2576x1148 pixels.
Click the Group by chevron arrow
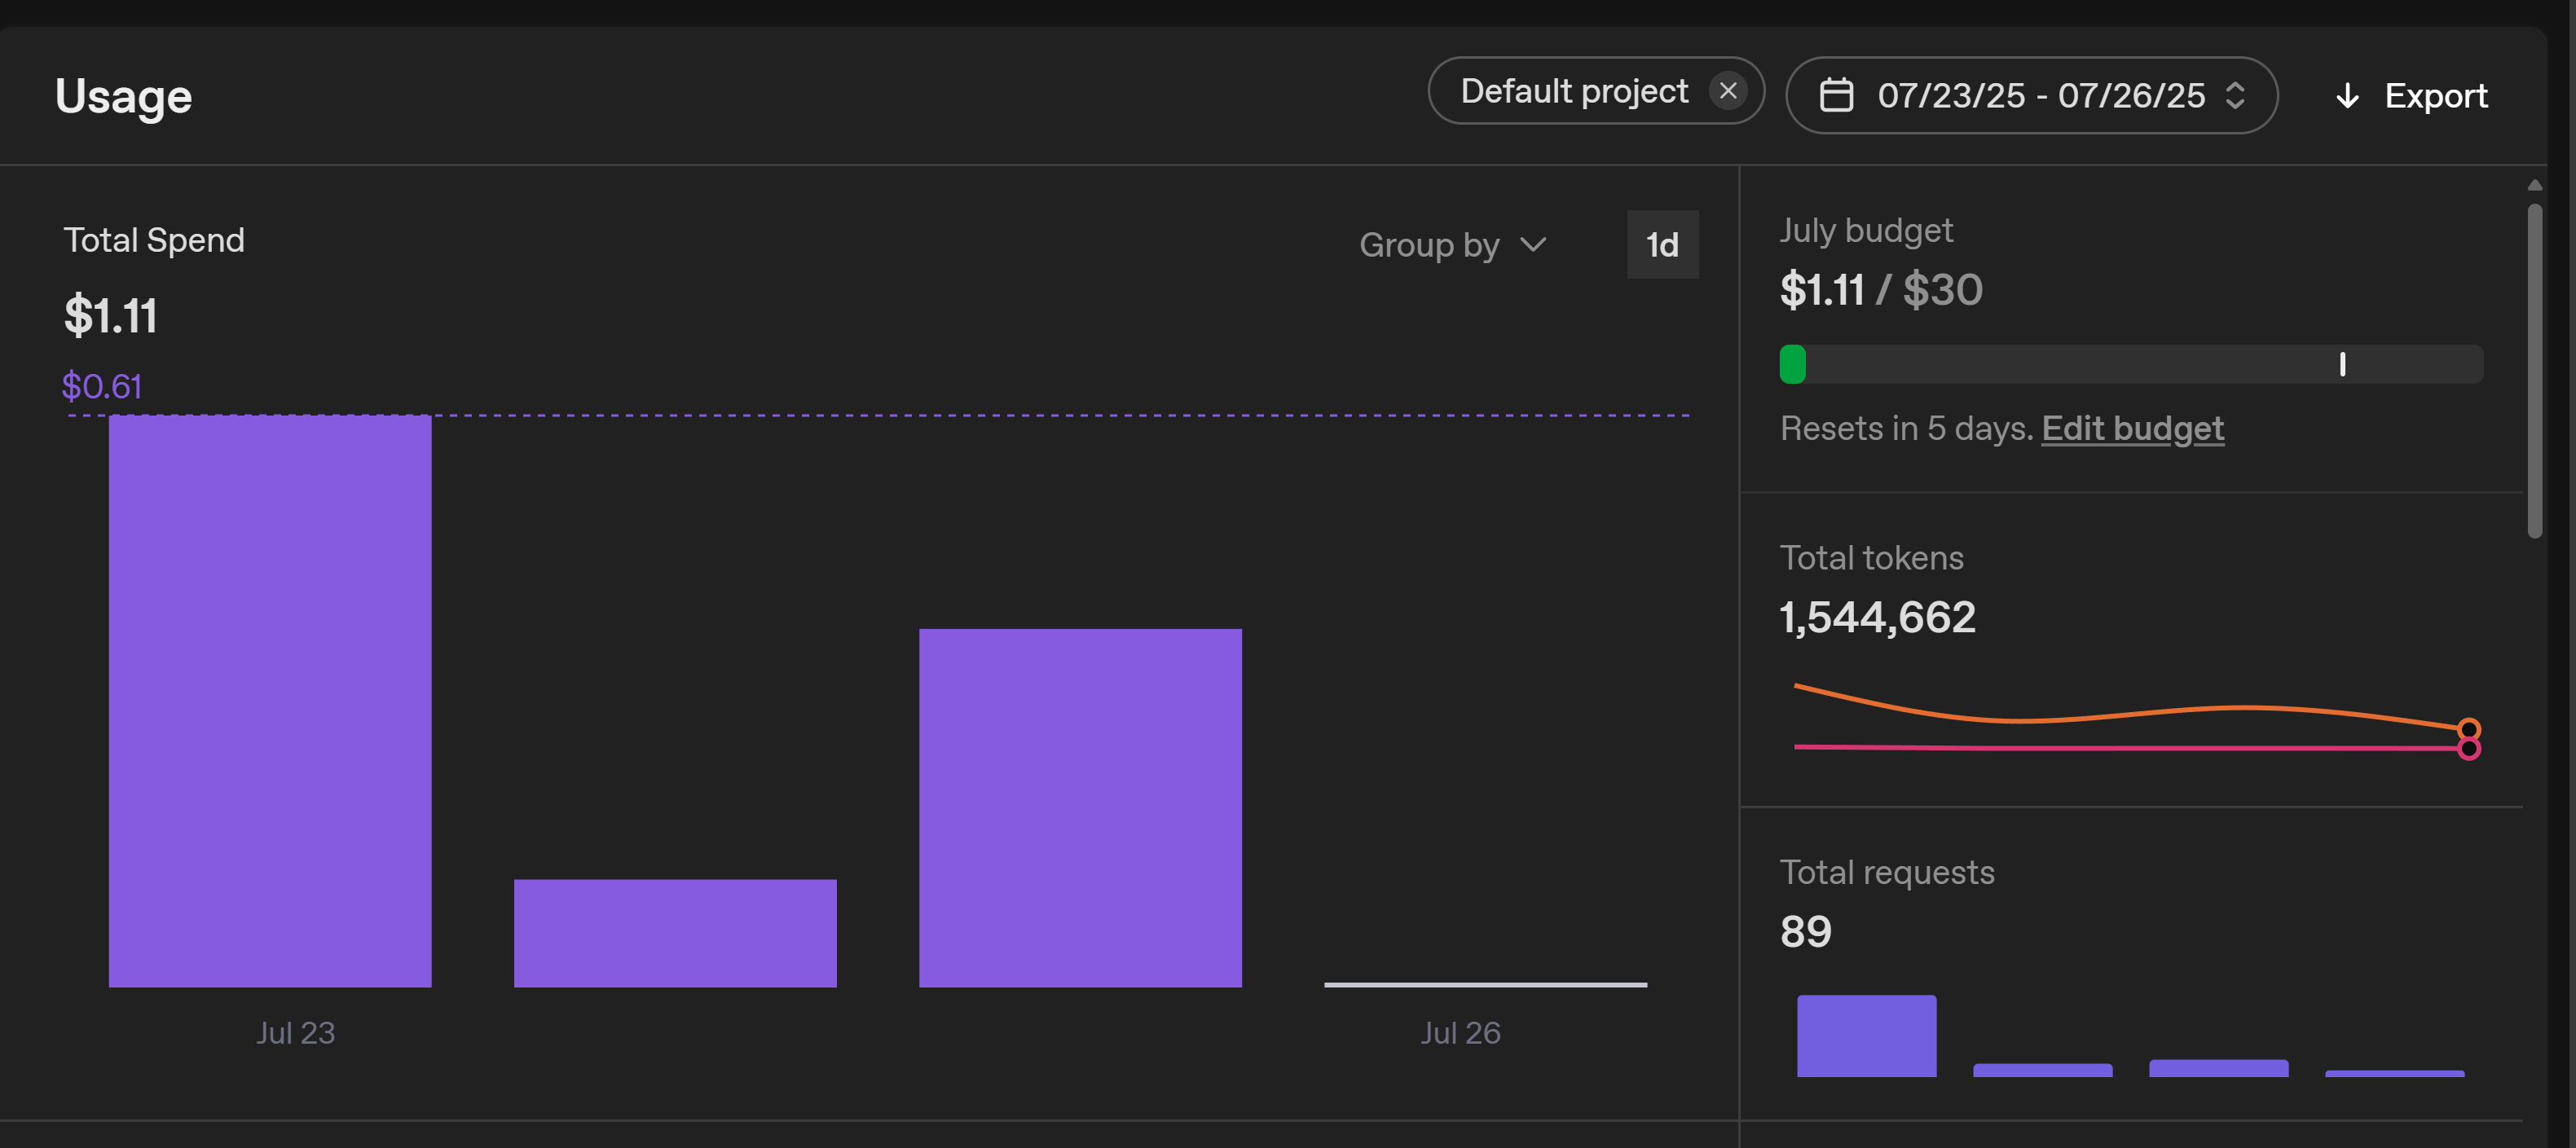[1532, 245]
